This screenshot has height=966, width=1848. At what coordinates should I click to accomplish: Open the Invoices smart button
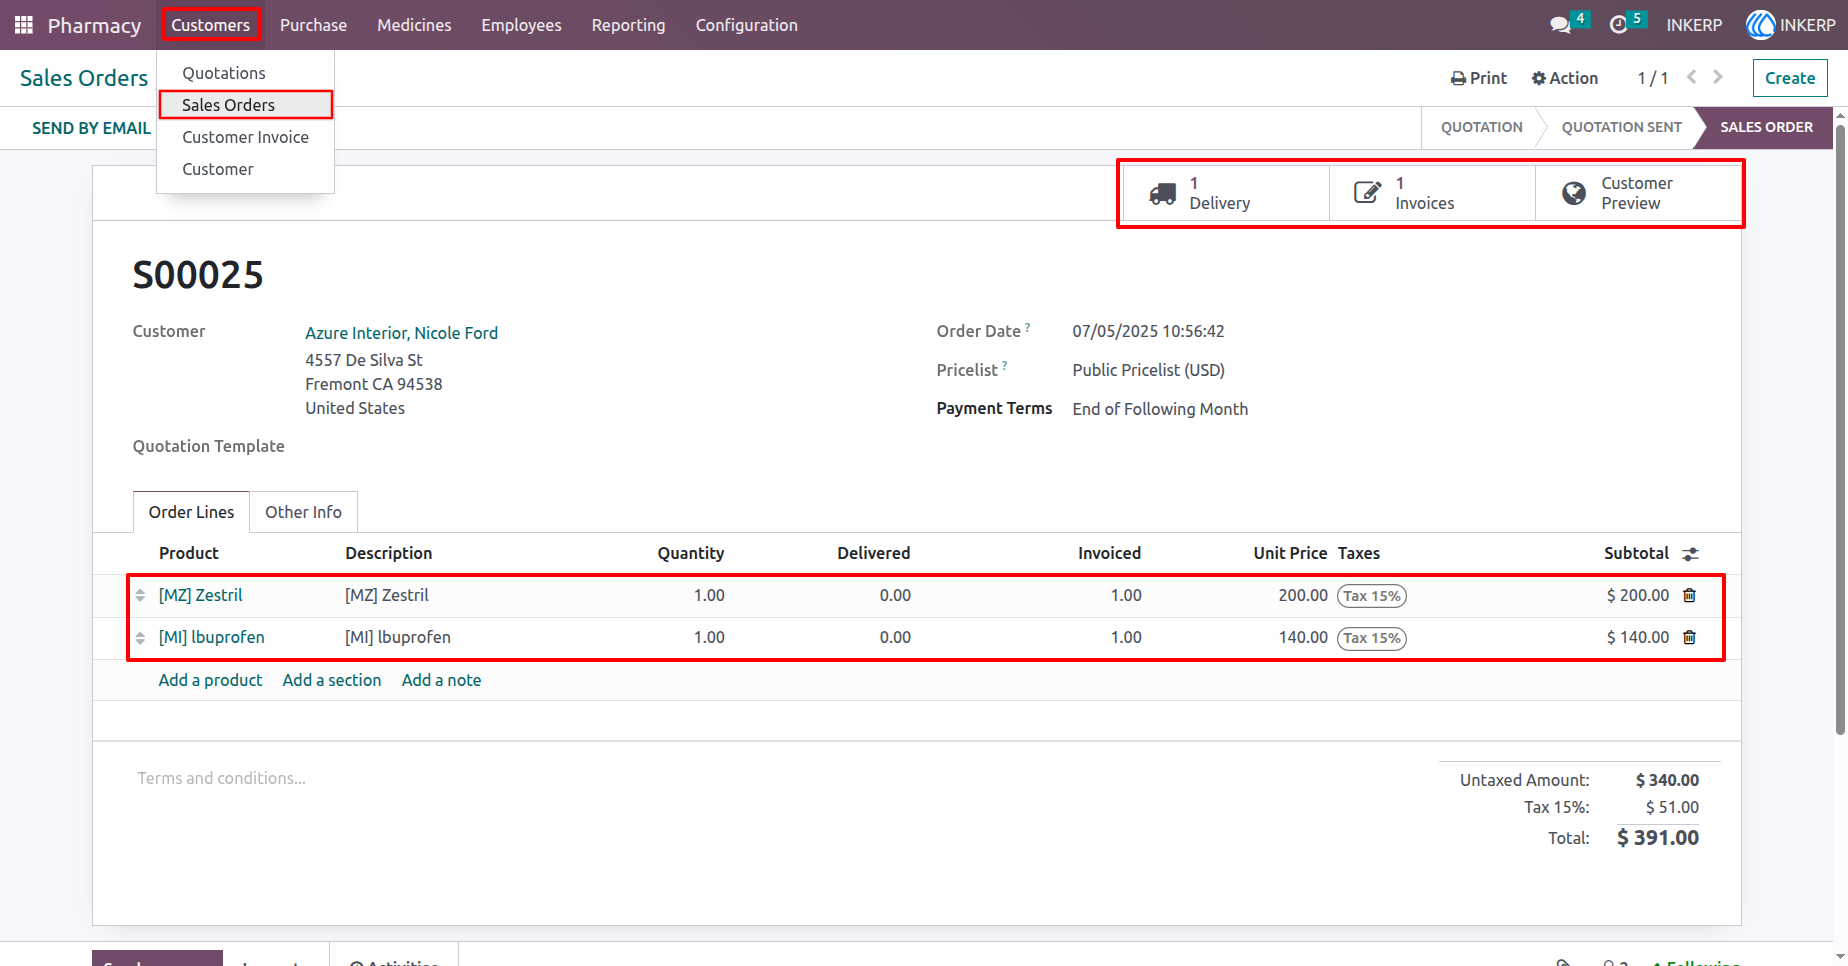pyautogui.click(x=1432, y=193)
